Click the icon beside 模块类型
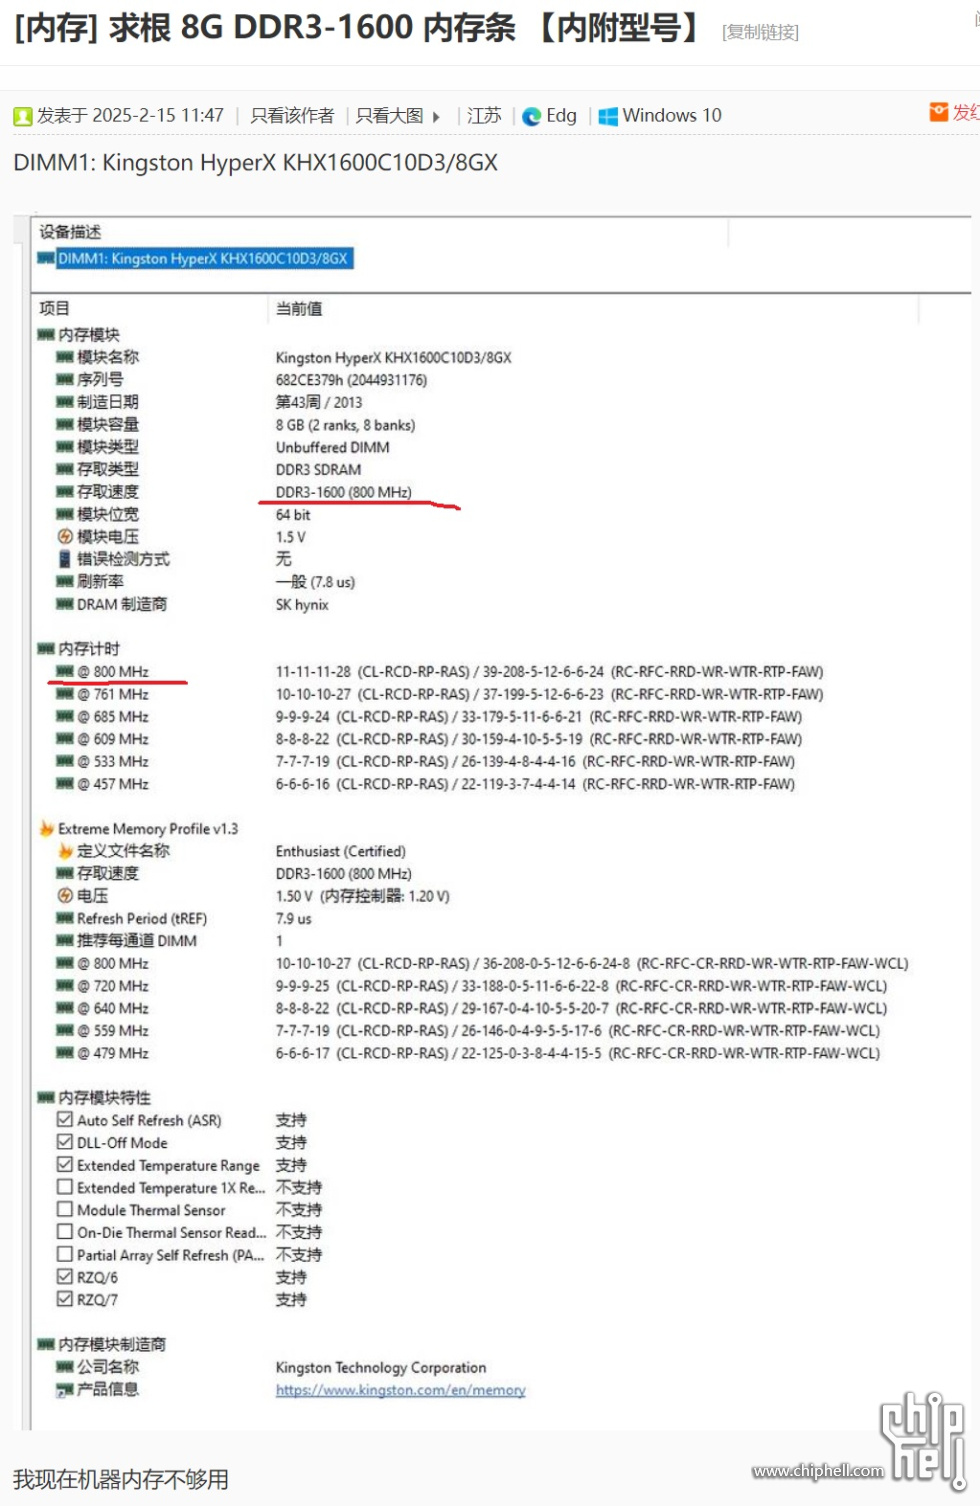This screenshot has height=1506, width=980. (65, 447)
